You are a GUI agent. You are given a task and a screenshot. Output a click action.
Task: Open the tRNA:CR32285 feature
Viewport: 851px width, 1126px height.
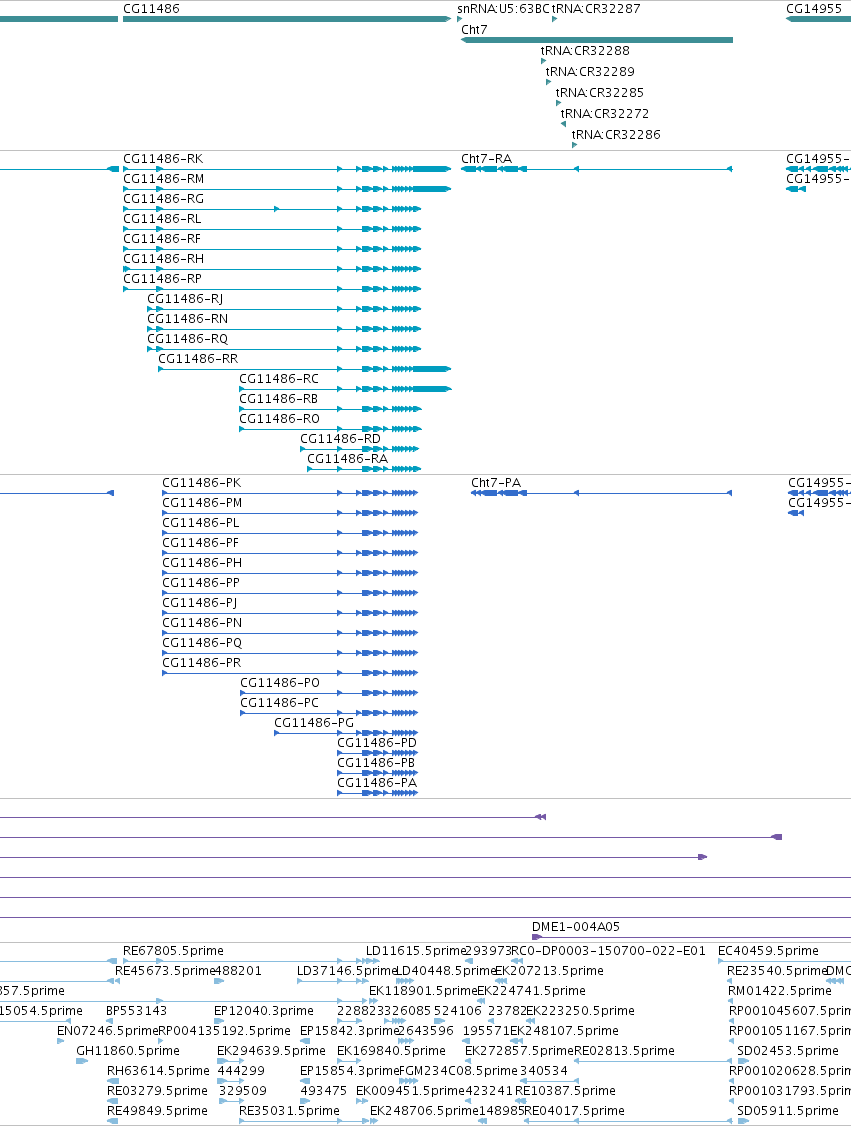600,92
